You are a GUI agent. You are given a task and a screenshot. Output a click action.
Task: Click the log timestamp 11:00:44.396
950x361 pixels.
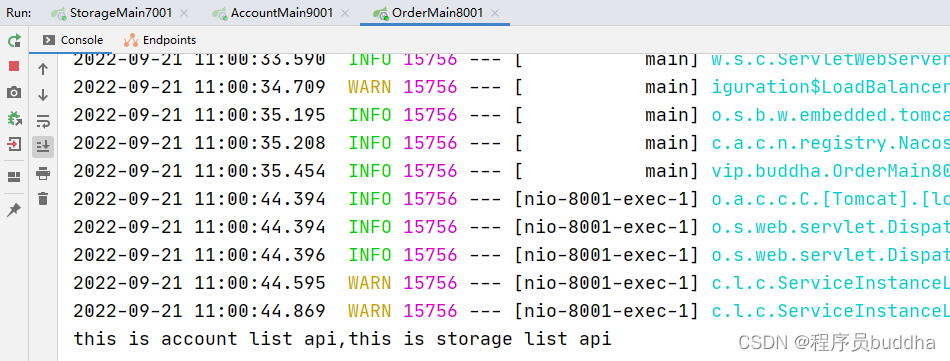pos(199,254)
